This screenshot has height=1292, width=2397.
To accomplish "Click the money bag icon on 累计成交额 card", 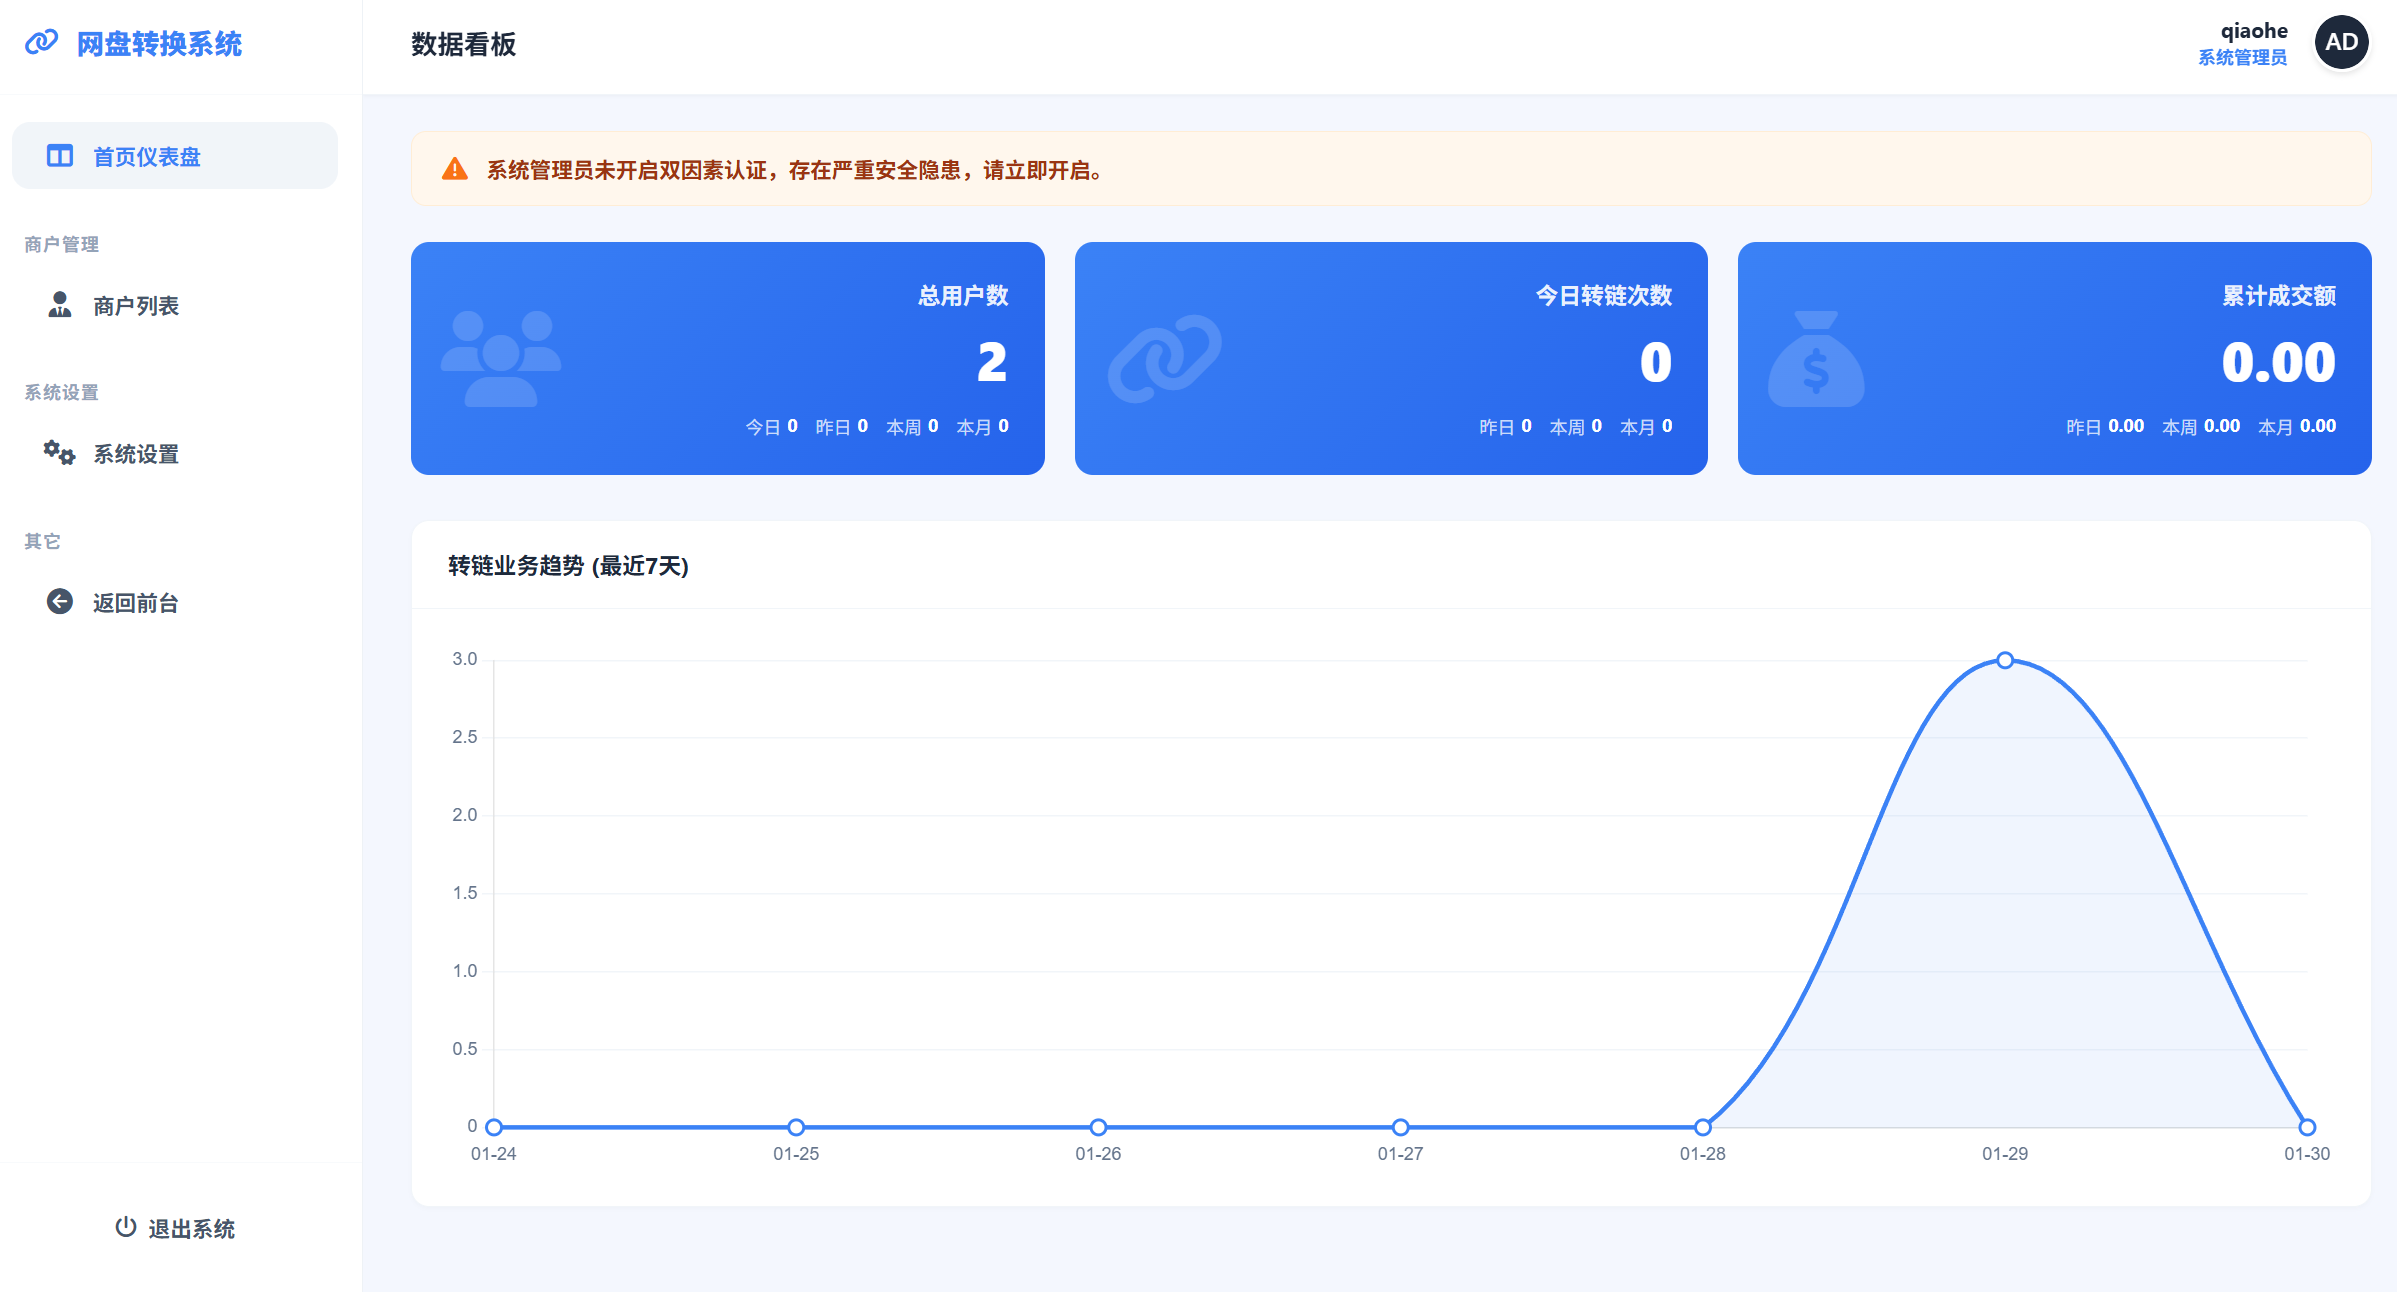I will (x=1816, y=360).
